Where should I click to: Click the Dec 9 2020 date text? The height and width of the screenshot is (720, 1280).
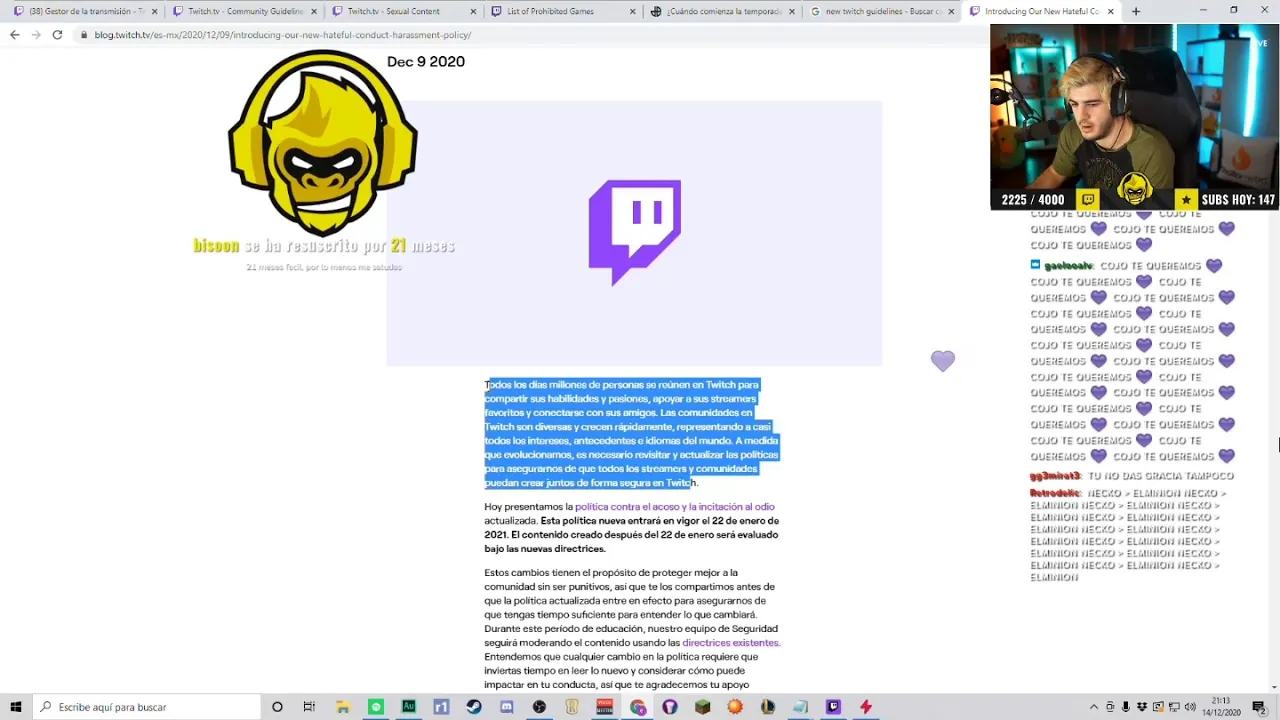(x=426, y=62)
